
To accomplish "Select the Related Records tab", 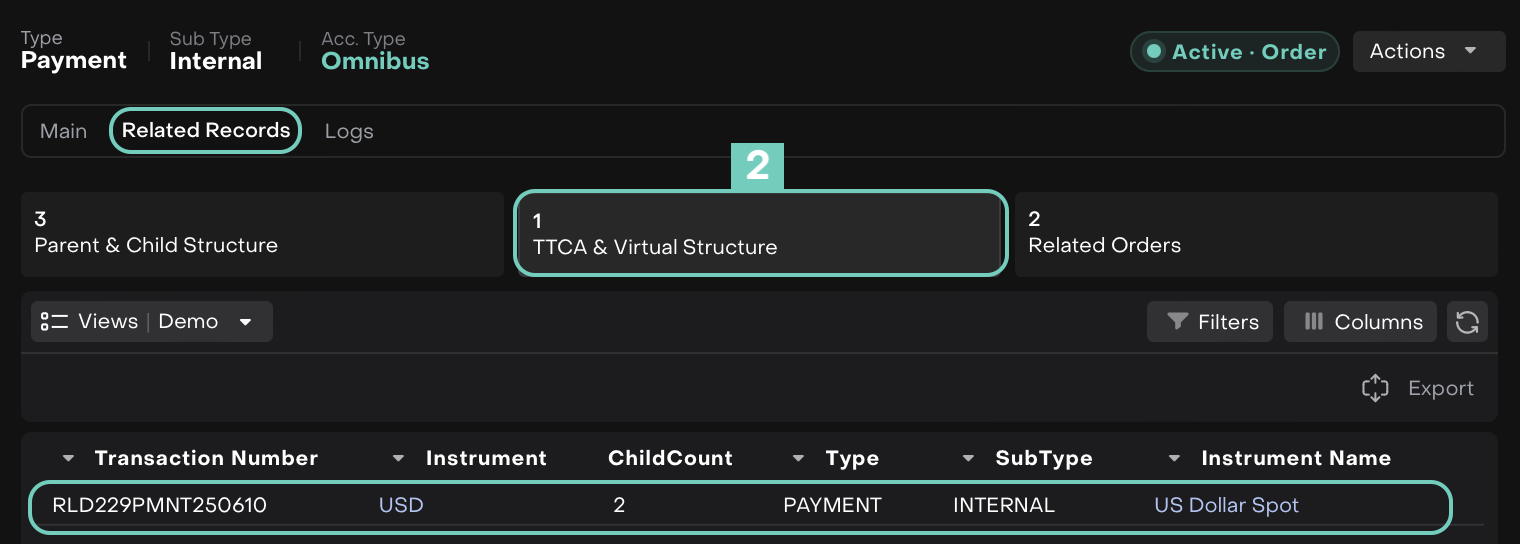I will coord(206,131).
